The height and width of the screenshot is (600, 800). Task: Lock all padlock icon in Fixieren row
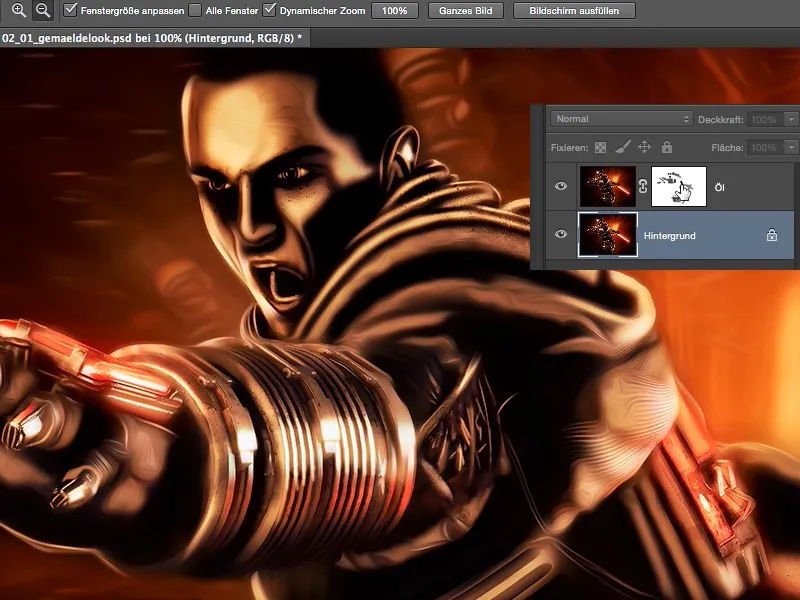point(667,147)
